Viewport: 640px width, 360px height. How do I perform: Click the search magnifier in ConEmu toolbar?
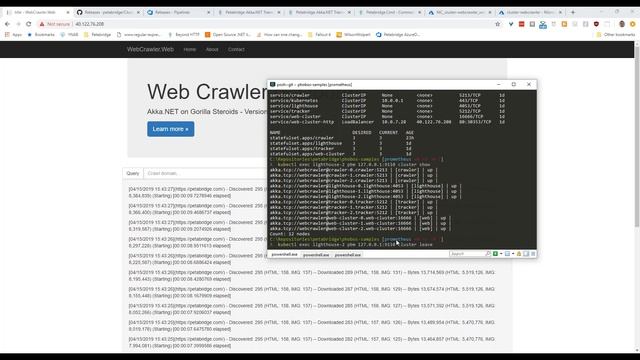[x=488, y=254]
